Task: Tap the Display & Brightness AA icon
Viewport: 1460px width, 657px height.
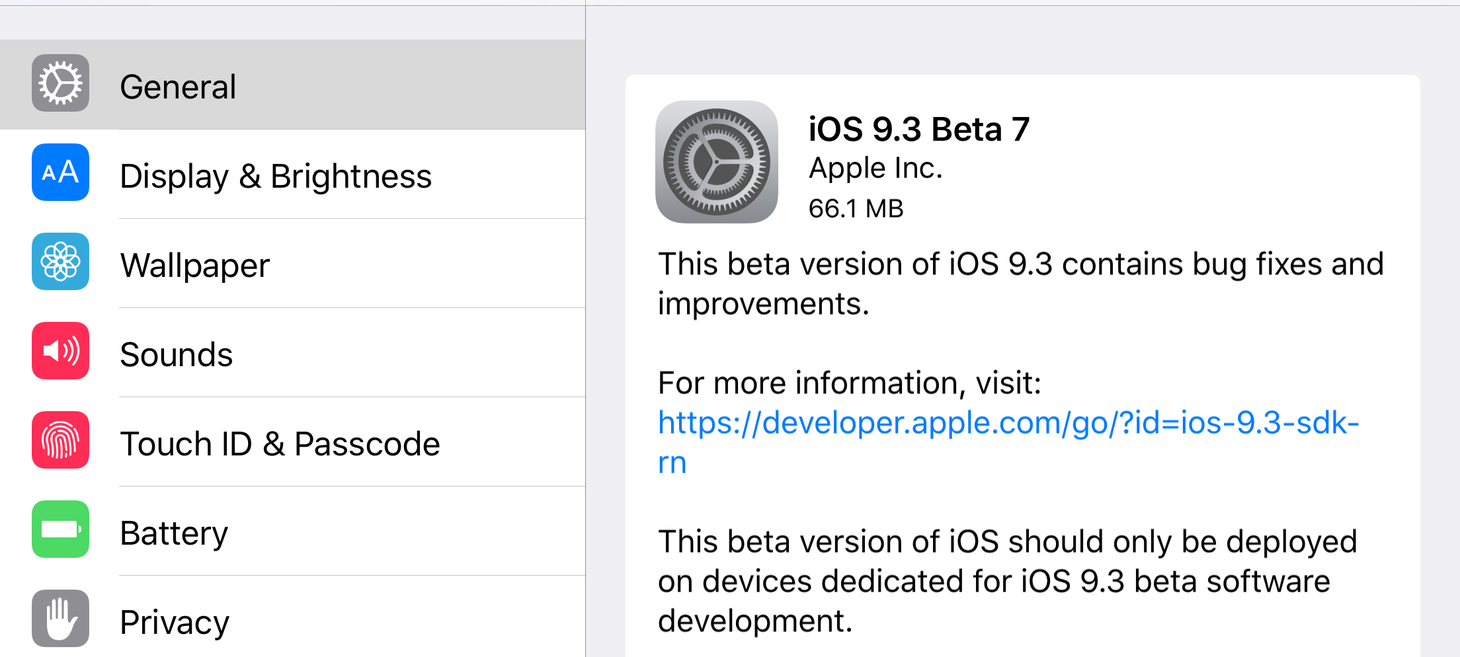Action: tap(60, 172)
